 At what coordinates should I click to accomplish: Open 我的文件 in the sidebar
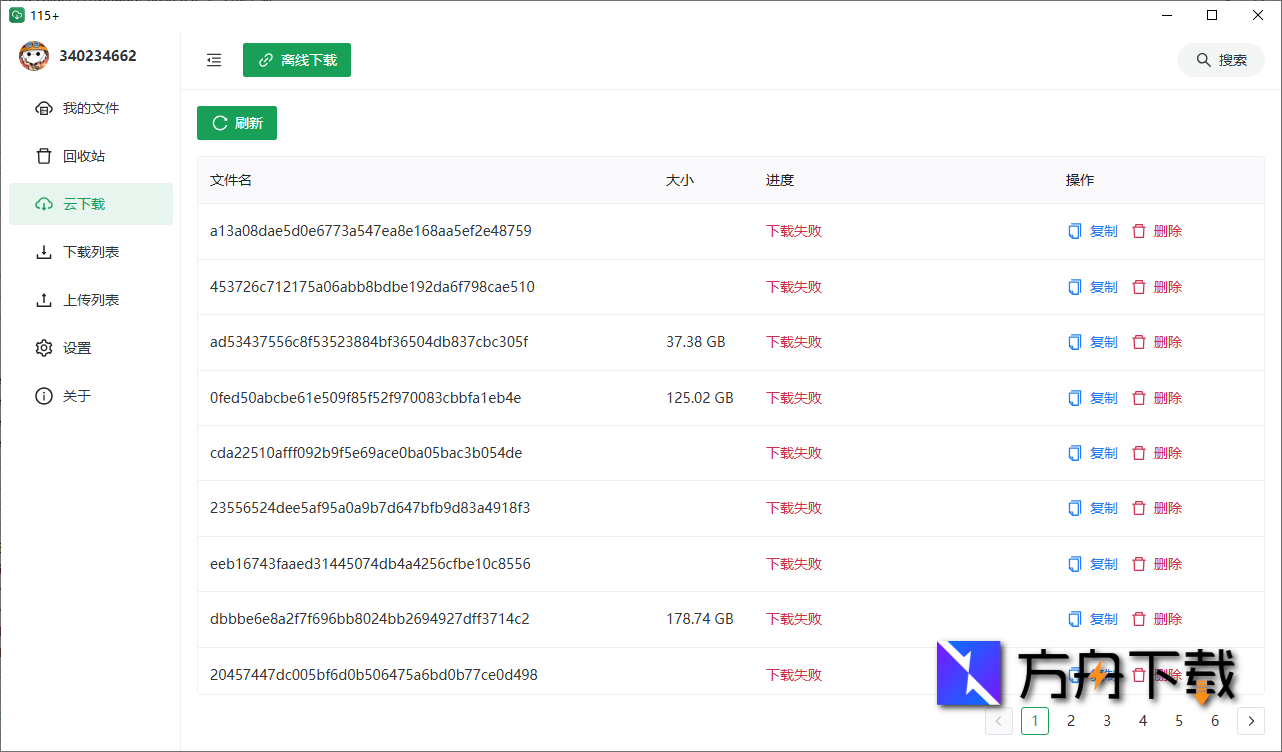[90, 108]
